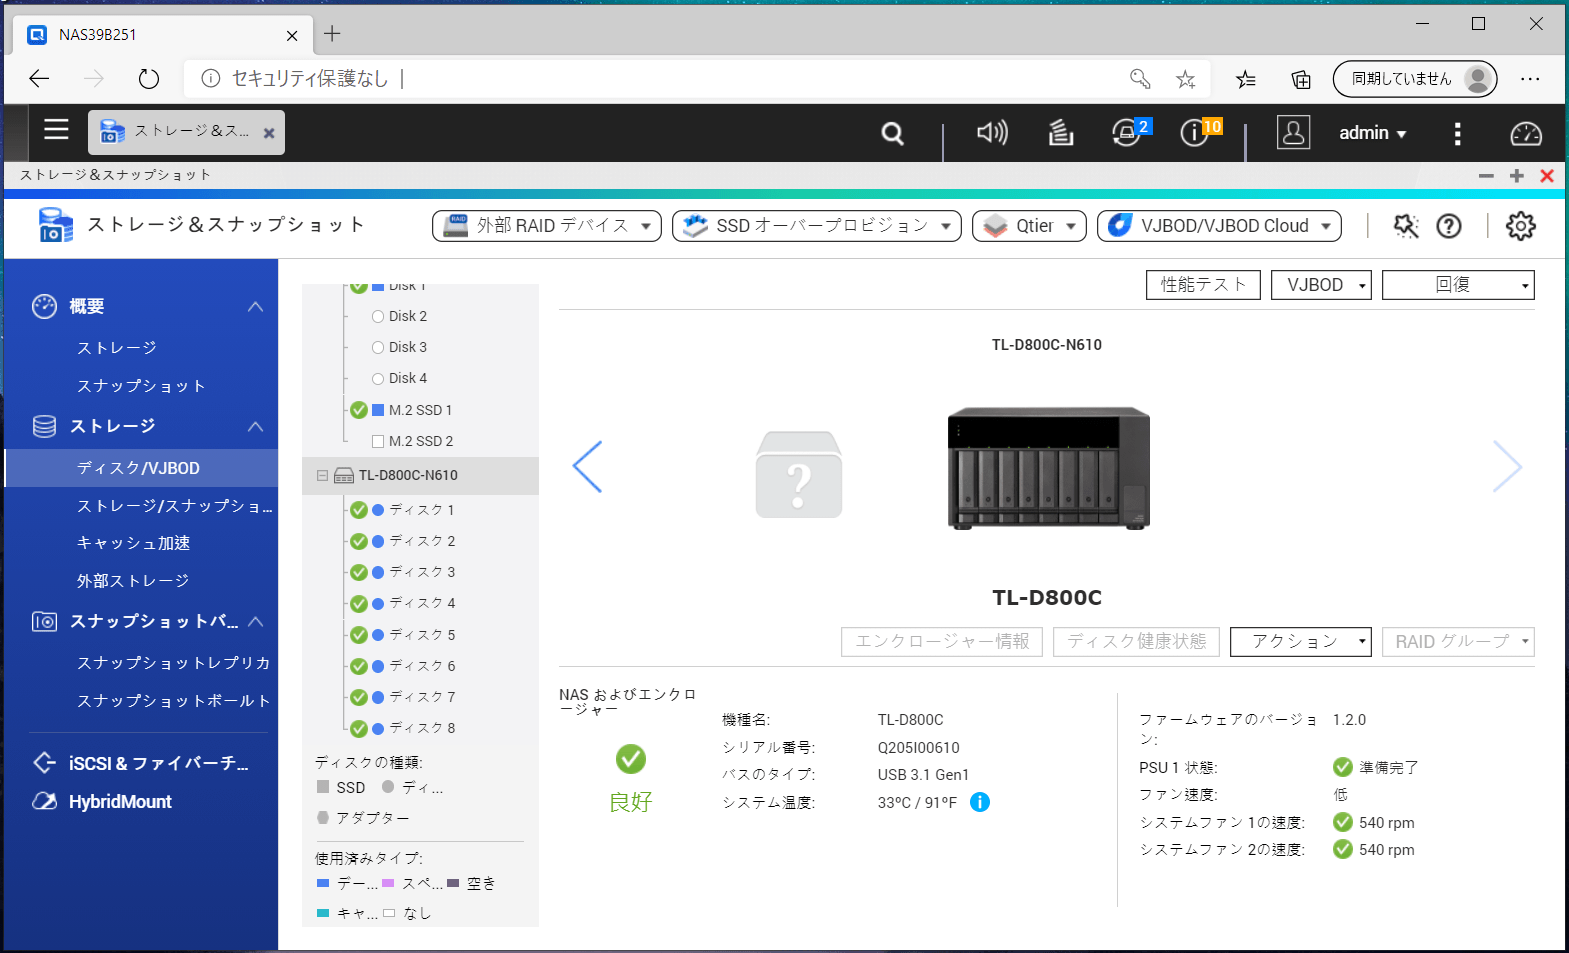
Task: Collapse the TL-D800C-N610 tree node
Action: click(x=322, y=476)
